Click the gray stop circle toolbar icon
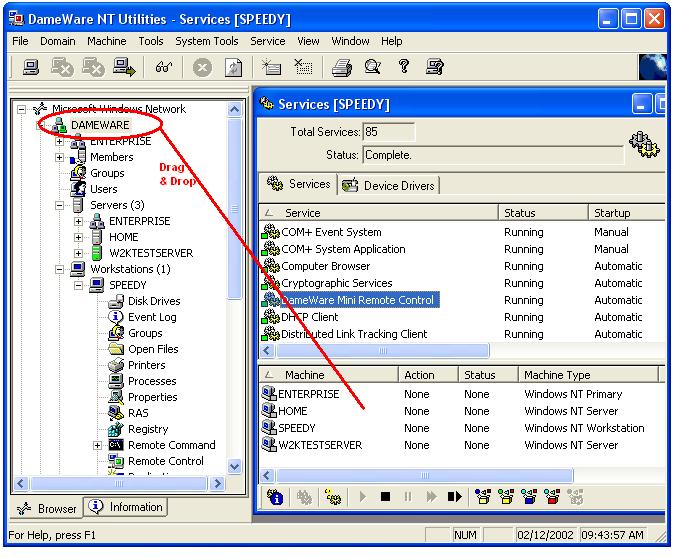 tap(202, 68)
